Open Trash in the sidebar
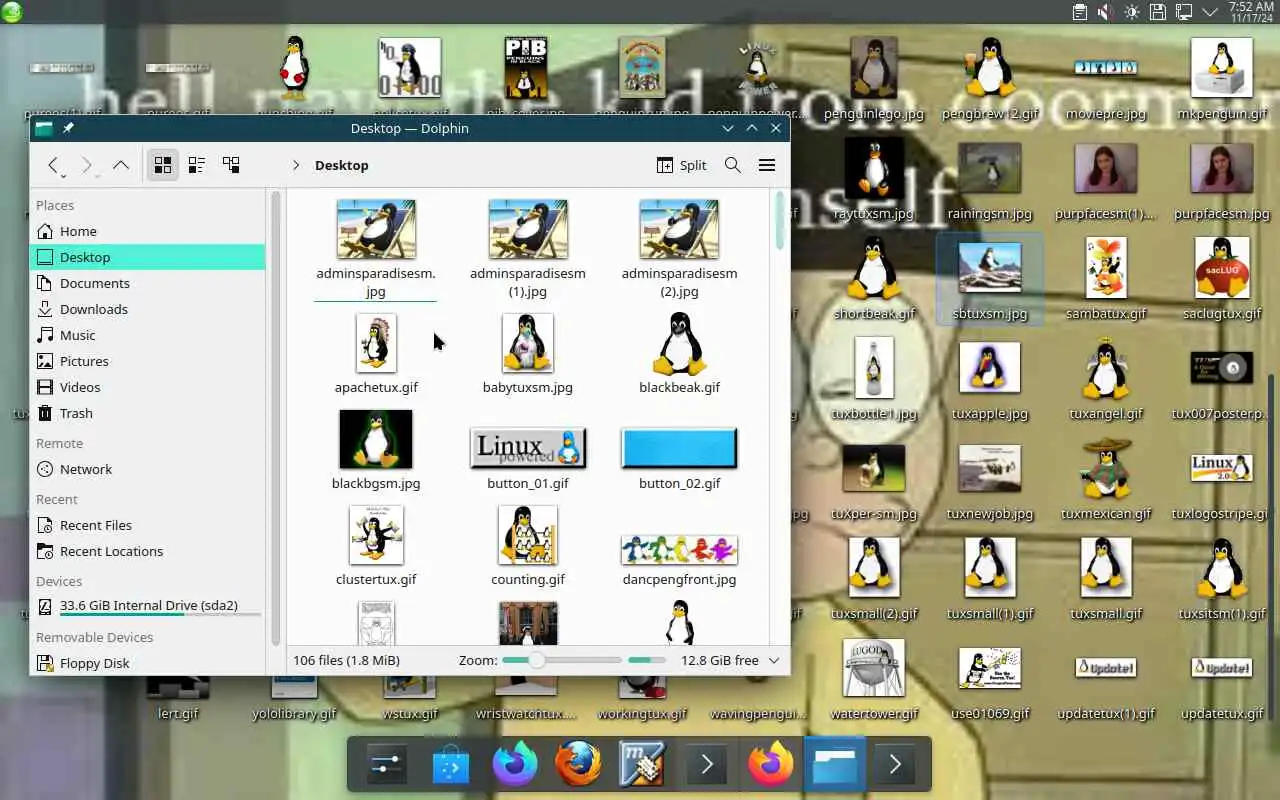The width and height of the screenshot is (1280, 800). pyautogui.click(x=148, y=413)
